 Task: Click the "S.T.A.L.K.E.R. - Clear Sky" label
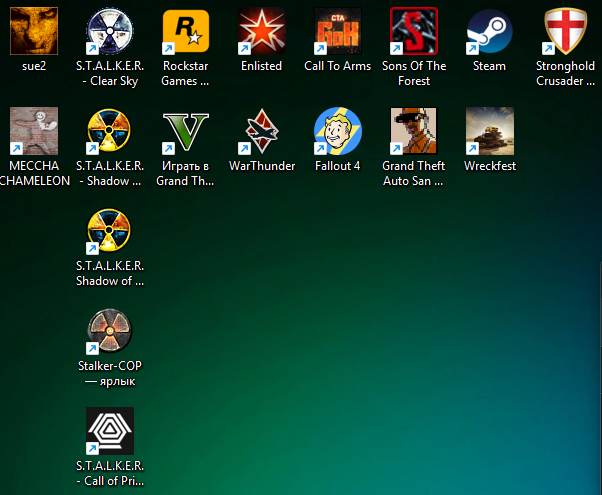[110, 73]
